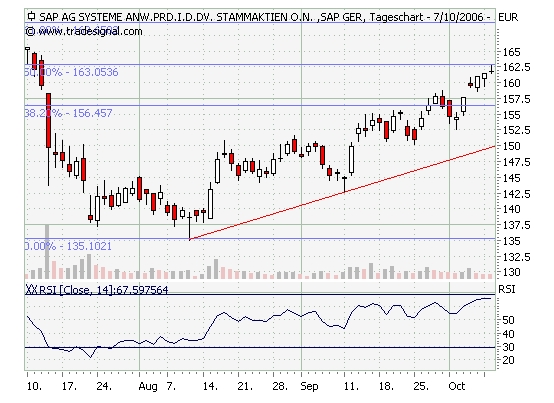Click the 11. date label on time axis
Screen dimensions: 554x403
point(351,386)
